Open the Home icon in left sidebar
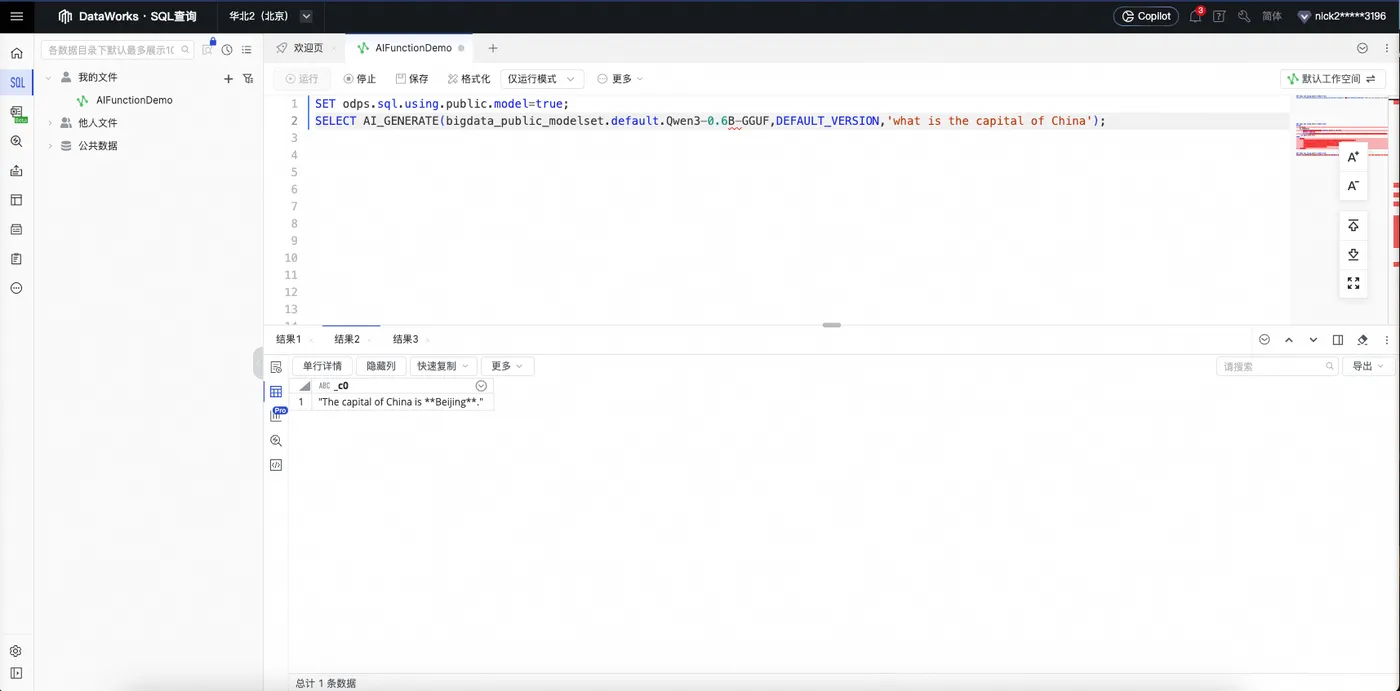 coord(16,53)
